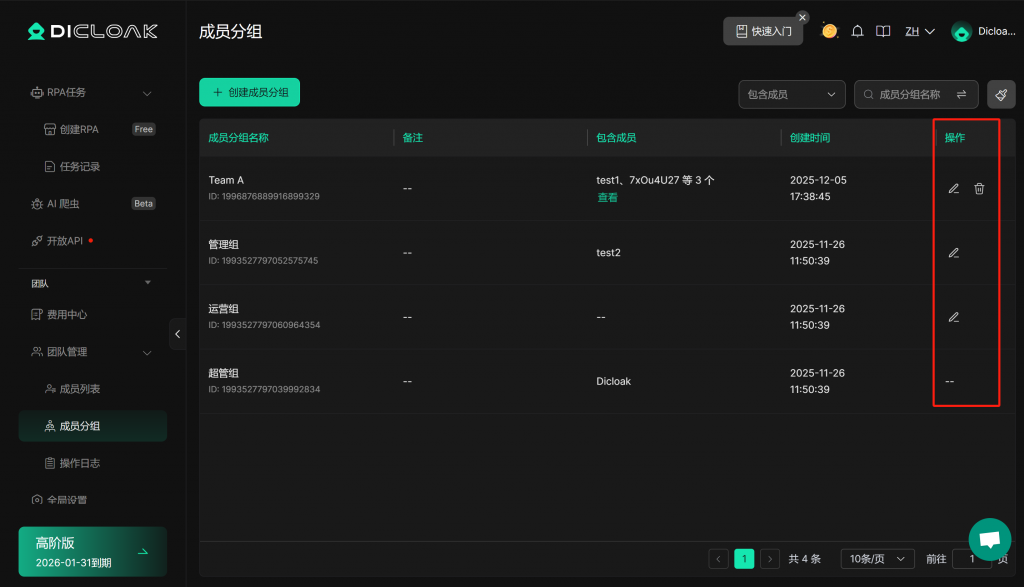The image size is (1024, 587).
Task: Open the documentation book icon
Action: coord(883,31)
